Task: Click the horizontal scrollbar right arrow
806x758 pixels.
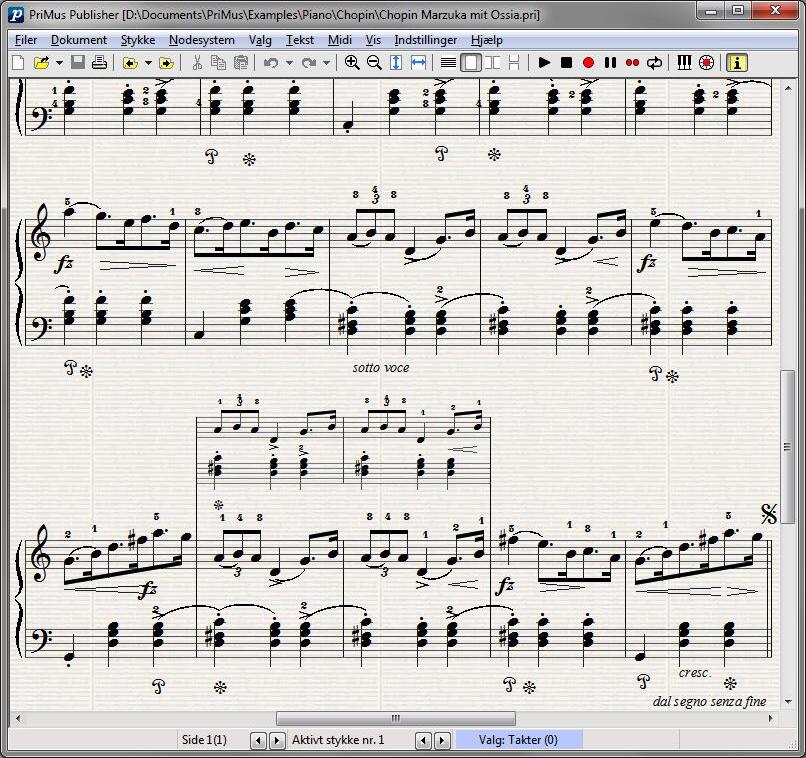Action: tap(770, 718)
